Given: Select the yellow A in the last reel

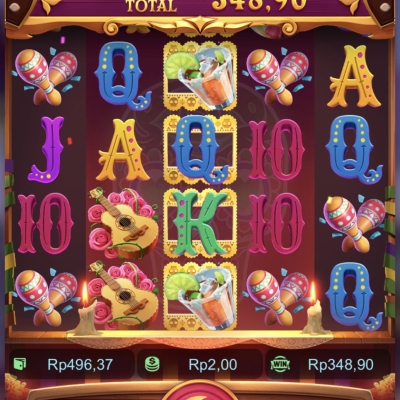Looking at the screenshot, I should tap(354, 76).
